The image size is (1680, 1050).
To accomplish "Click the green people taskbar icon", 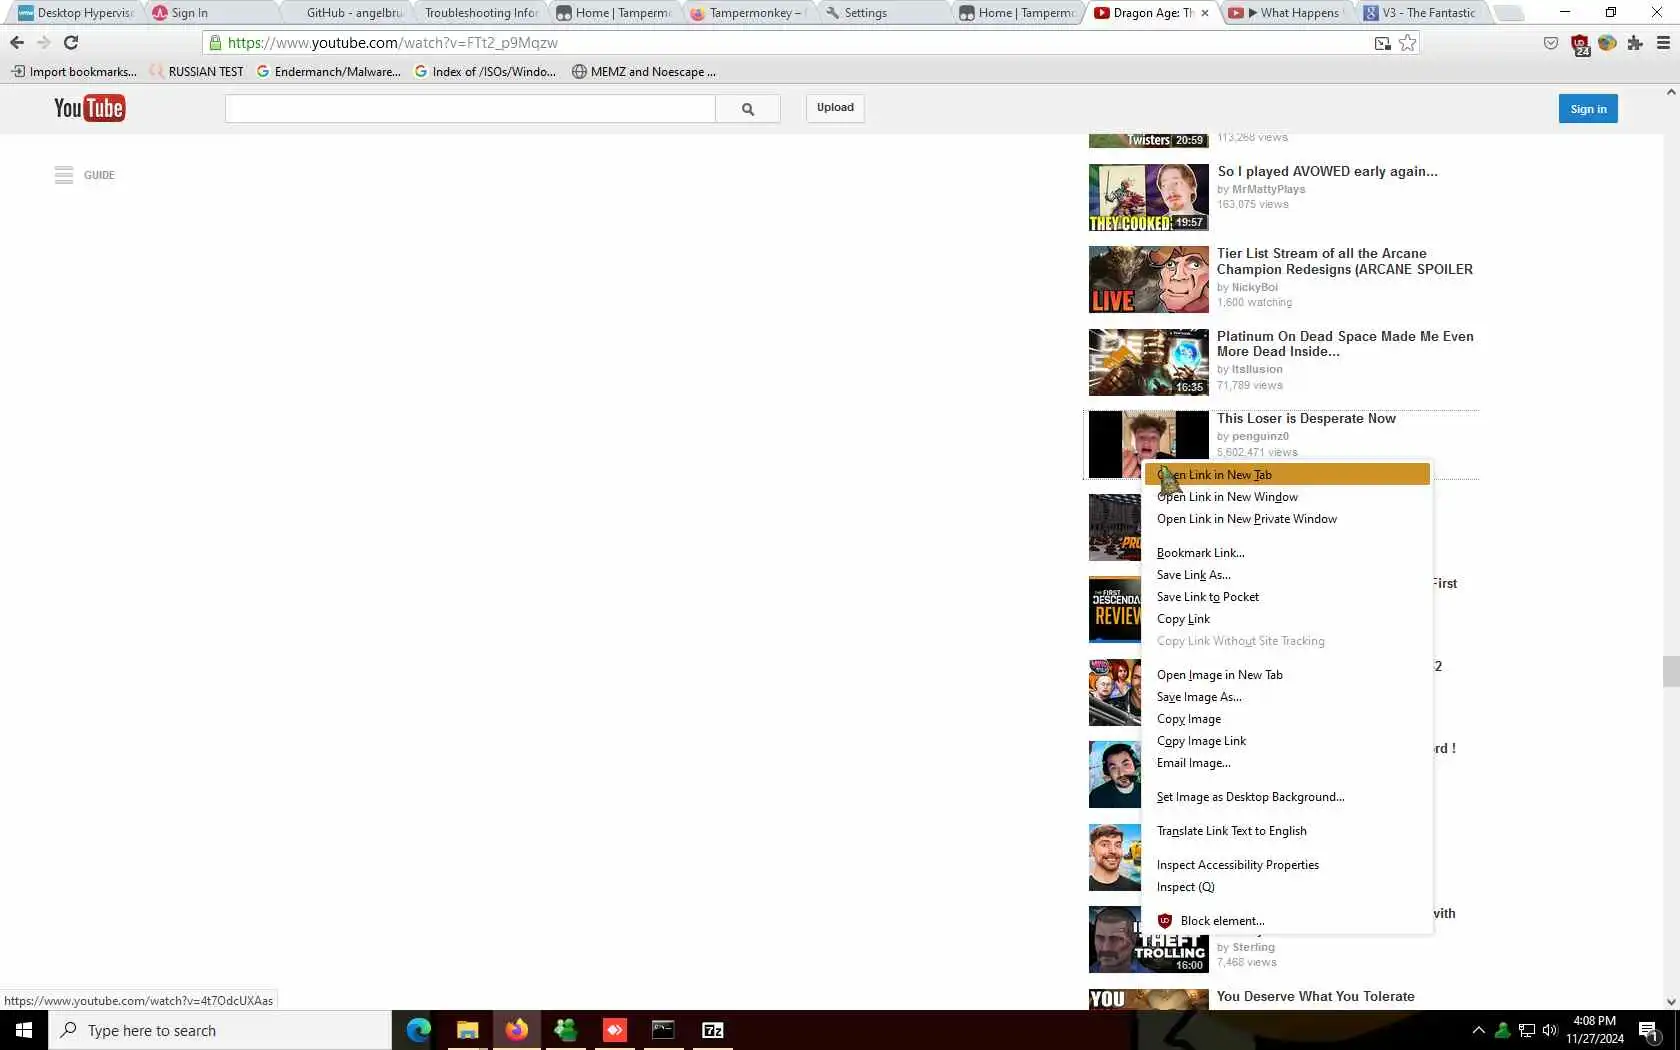I will (566, 1030).
